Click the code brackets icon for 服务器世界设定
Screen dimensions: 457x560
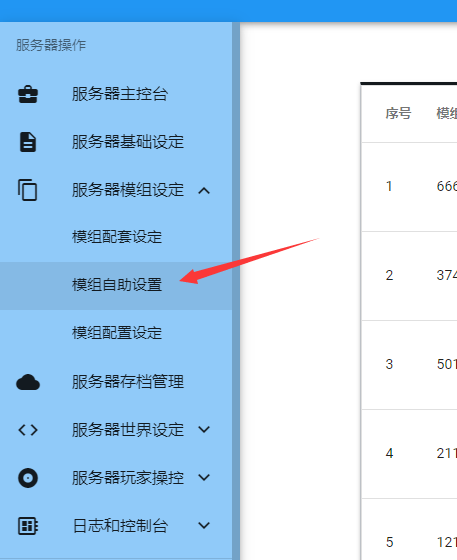pos(28,430)
